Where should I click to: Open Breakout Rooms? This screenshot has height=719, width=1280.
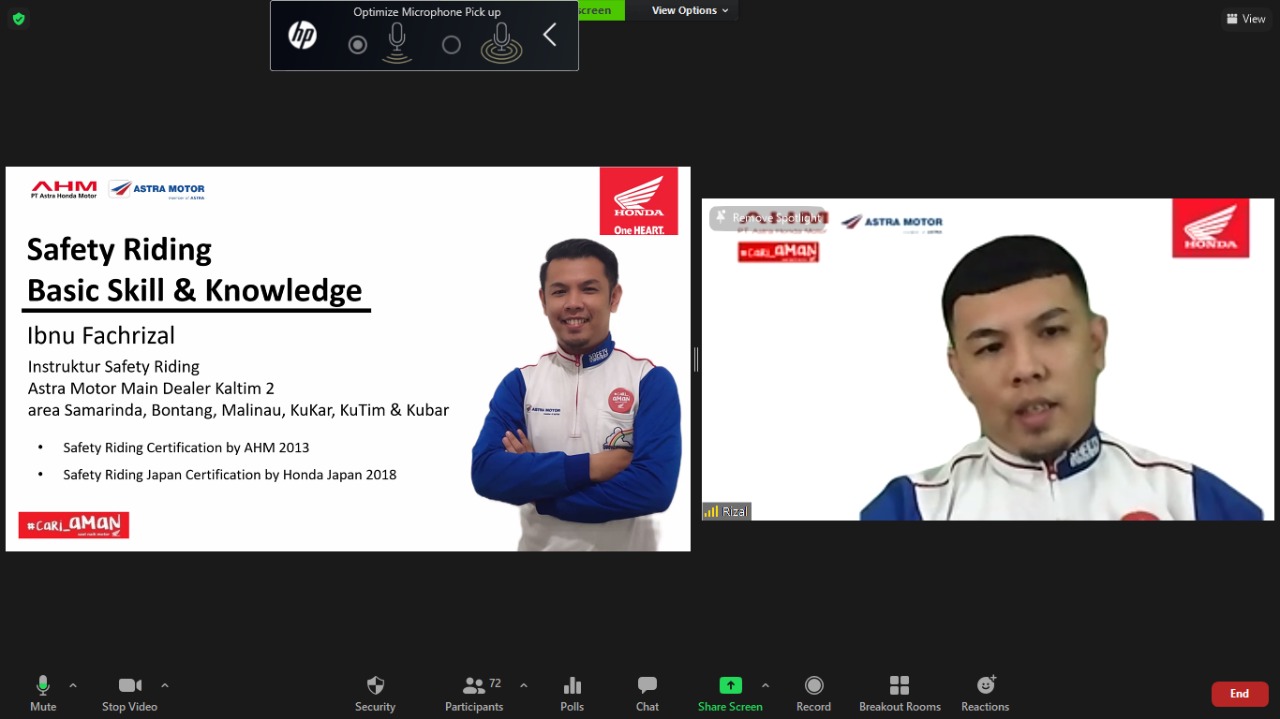[x=900, y=693]
